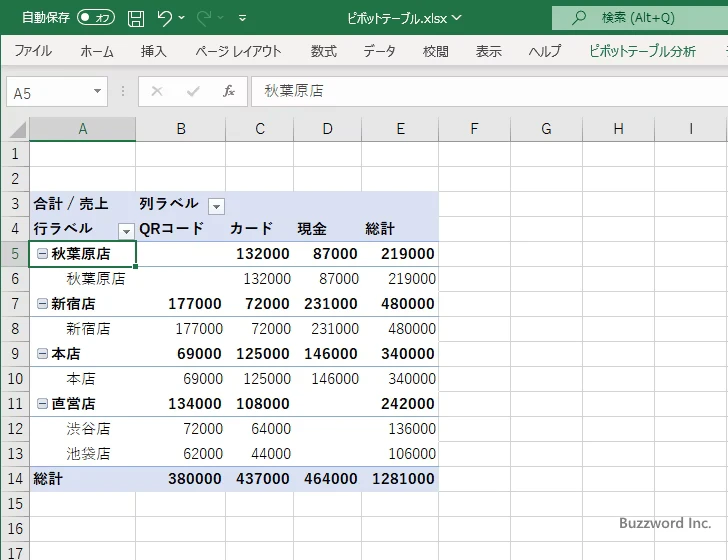Screen dimensions: 728x560
Task: Collapse the 直営店 group
Action: tap(42, 404)
